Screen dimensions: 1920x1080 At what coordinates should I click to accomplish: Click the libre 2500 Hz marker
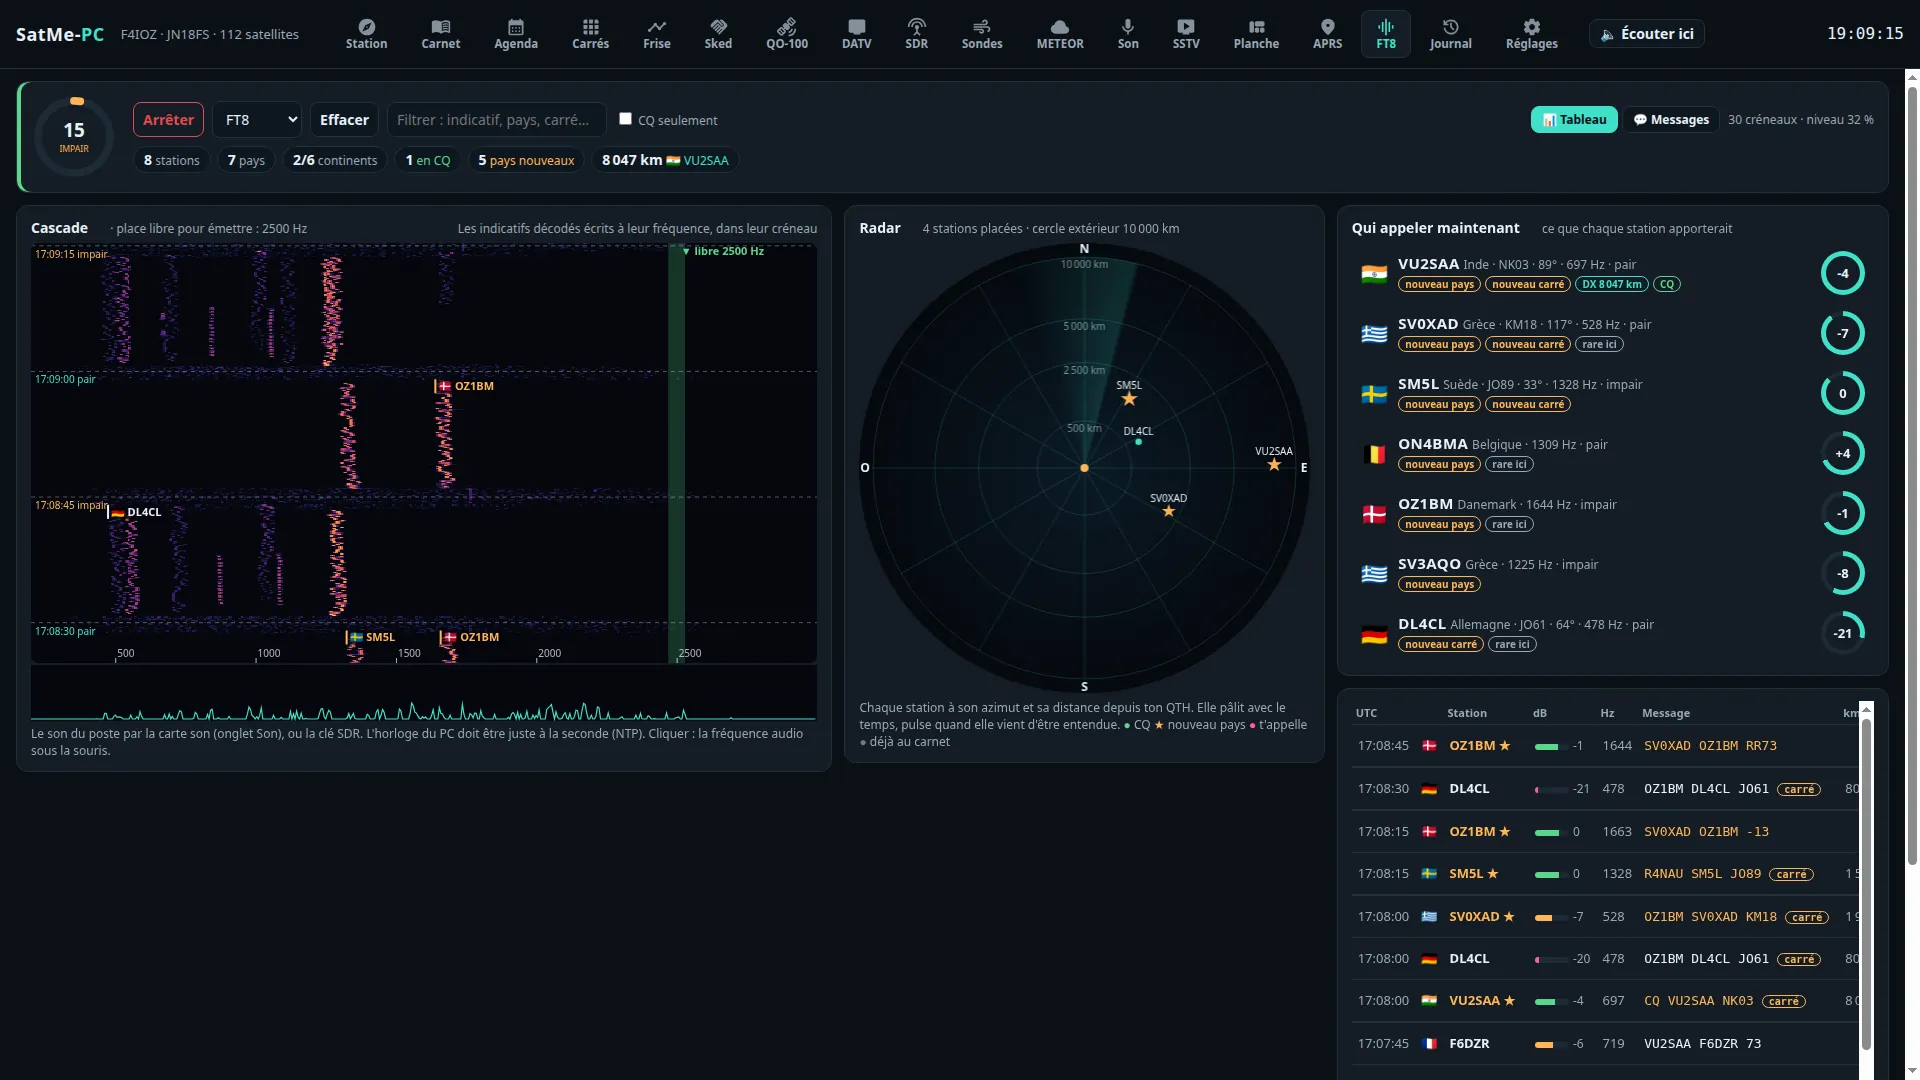point(723,251)
